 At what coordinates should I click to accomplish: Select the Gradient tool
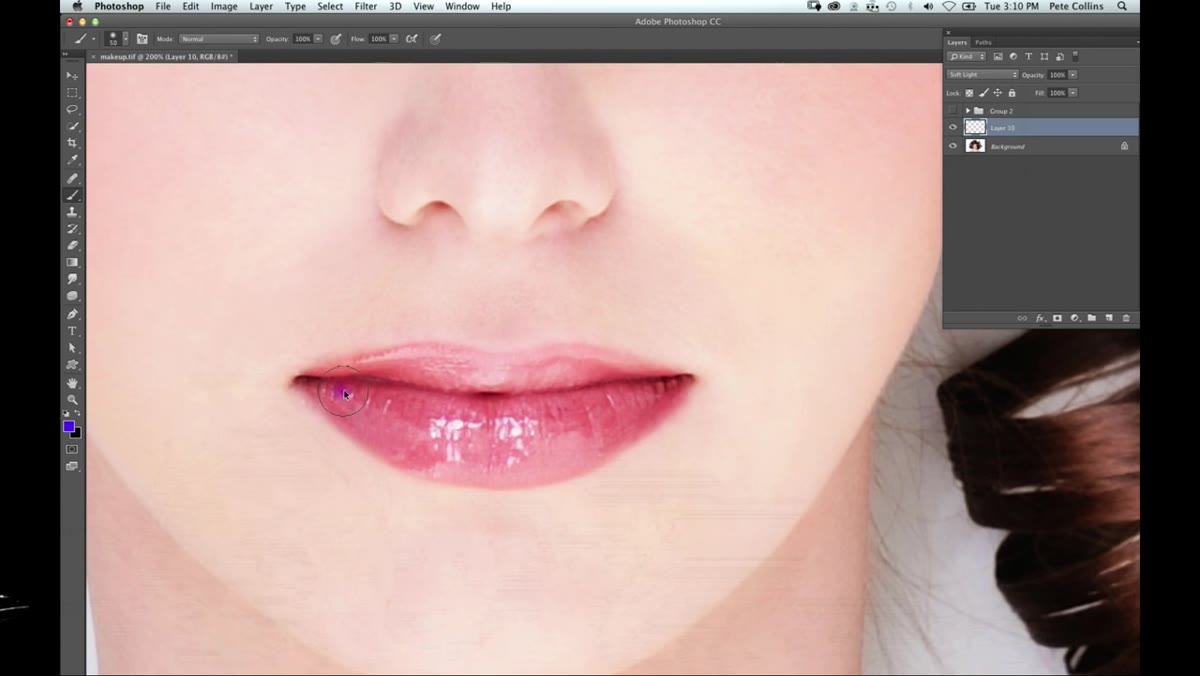[72, 263]
